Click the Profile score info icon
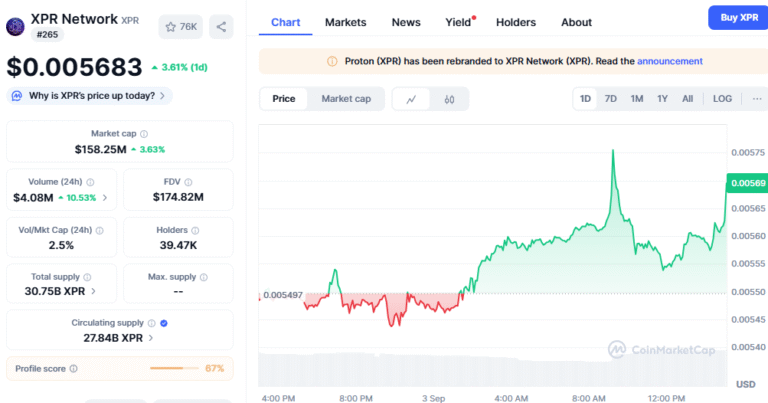768x403 pixels. pyautogui.click(x=73, y=369)
